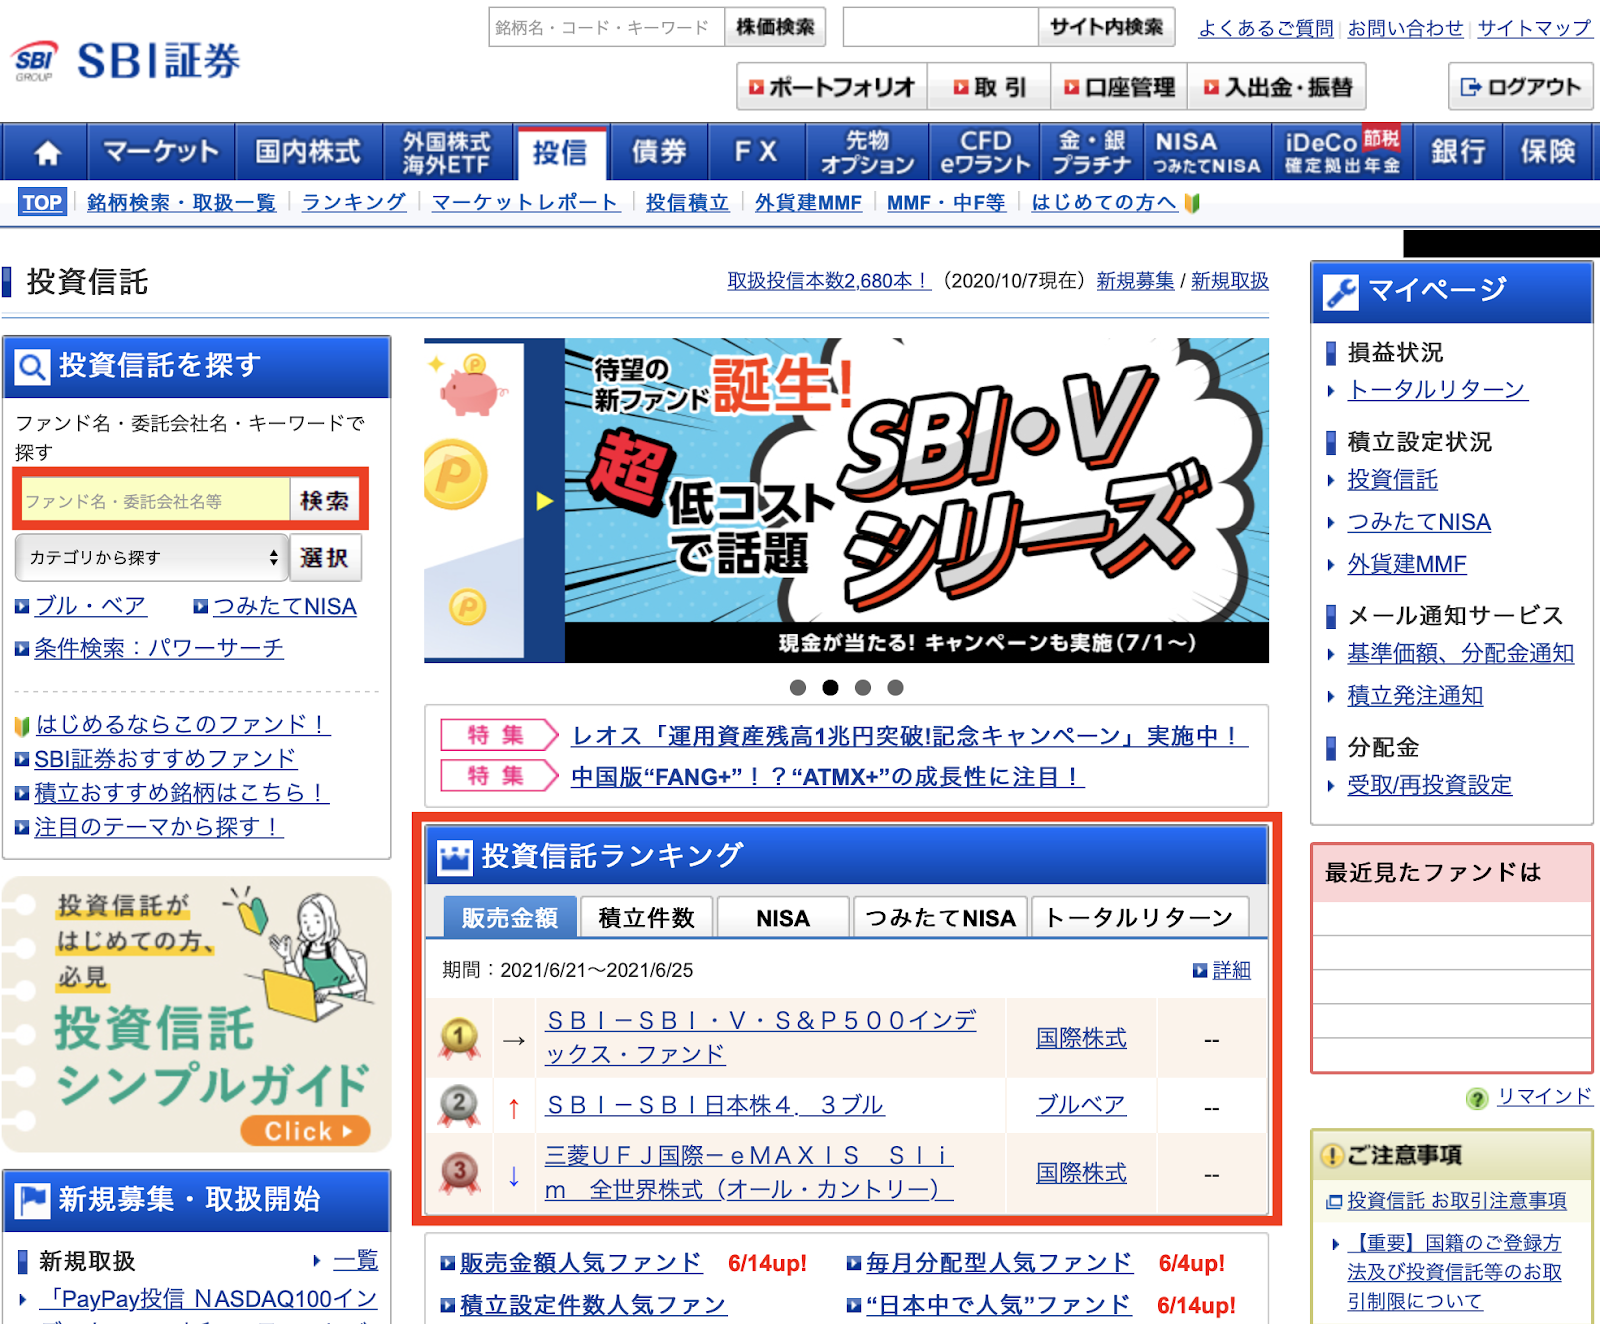
Task: Switch to the つみたてNISA ranking tab
Action: (940, 917)
